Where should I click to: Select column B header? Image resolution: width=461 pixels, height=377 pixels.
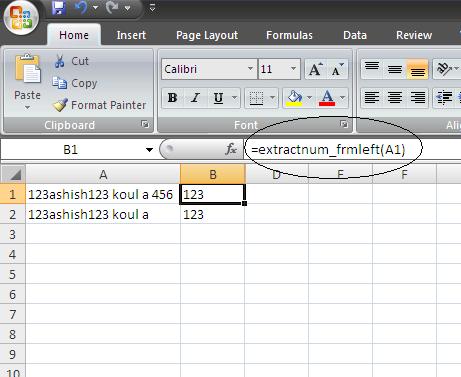[213, 174]
